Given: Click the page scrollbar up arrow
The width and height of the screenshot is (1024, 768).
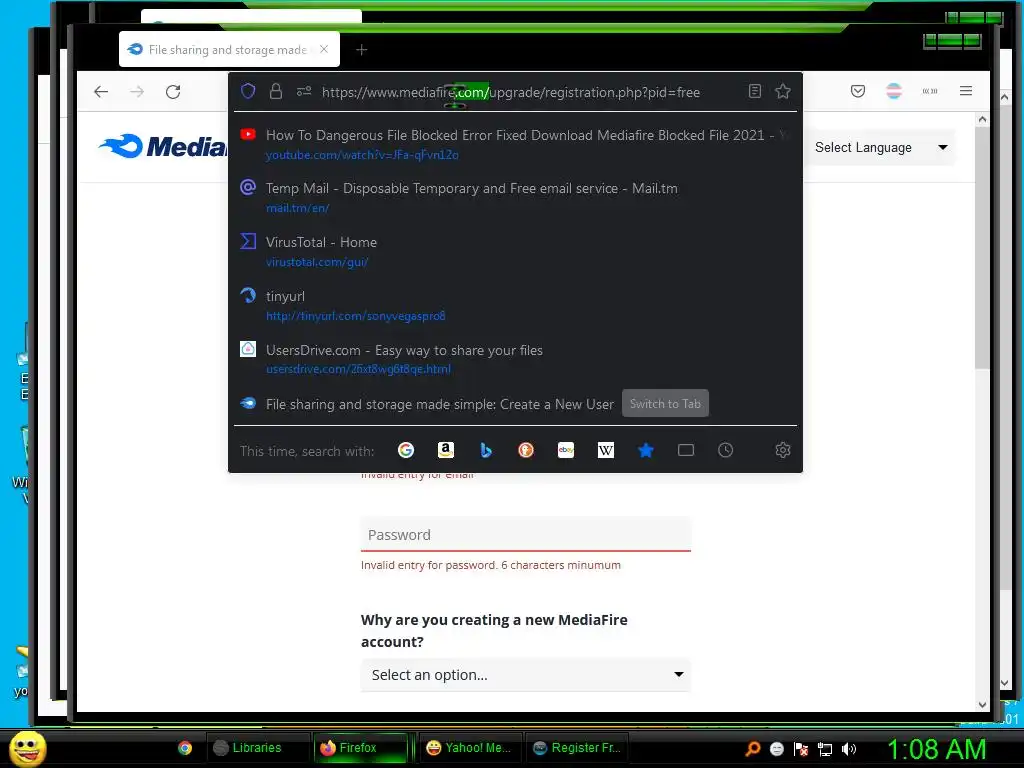Looking at the screenshot, I should [x=982, y=120].
